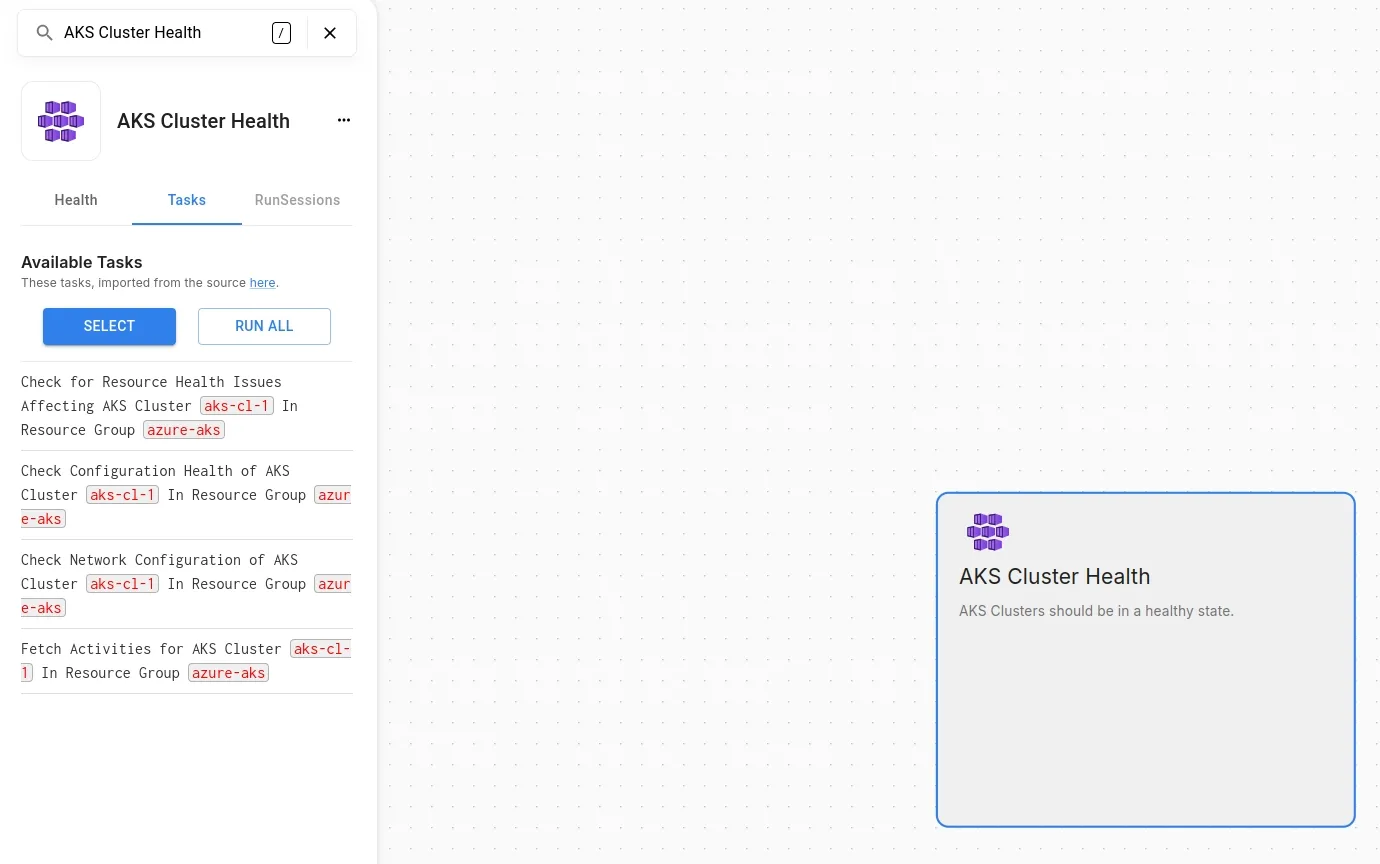Select the Tasks tab
Screen dimensions: 1380x864
click(x=187, y=200)
